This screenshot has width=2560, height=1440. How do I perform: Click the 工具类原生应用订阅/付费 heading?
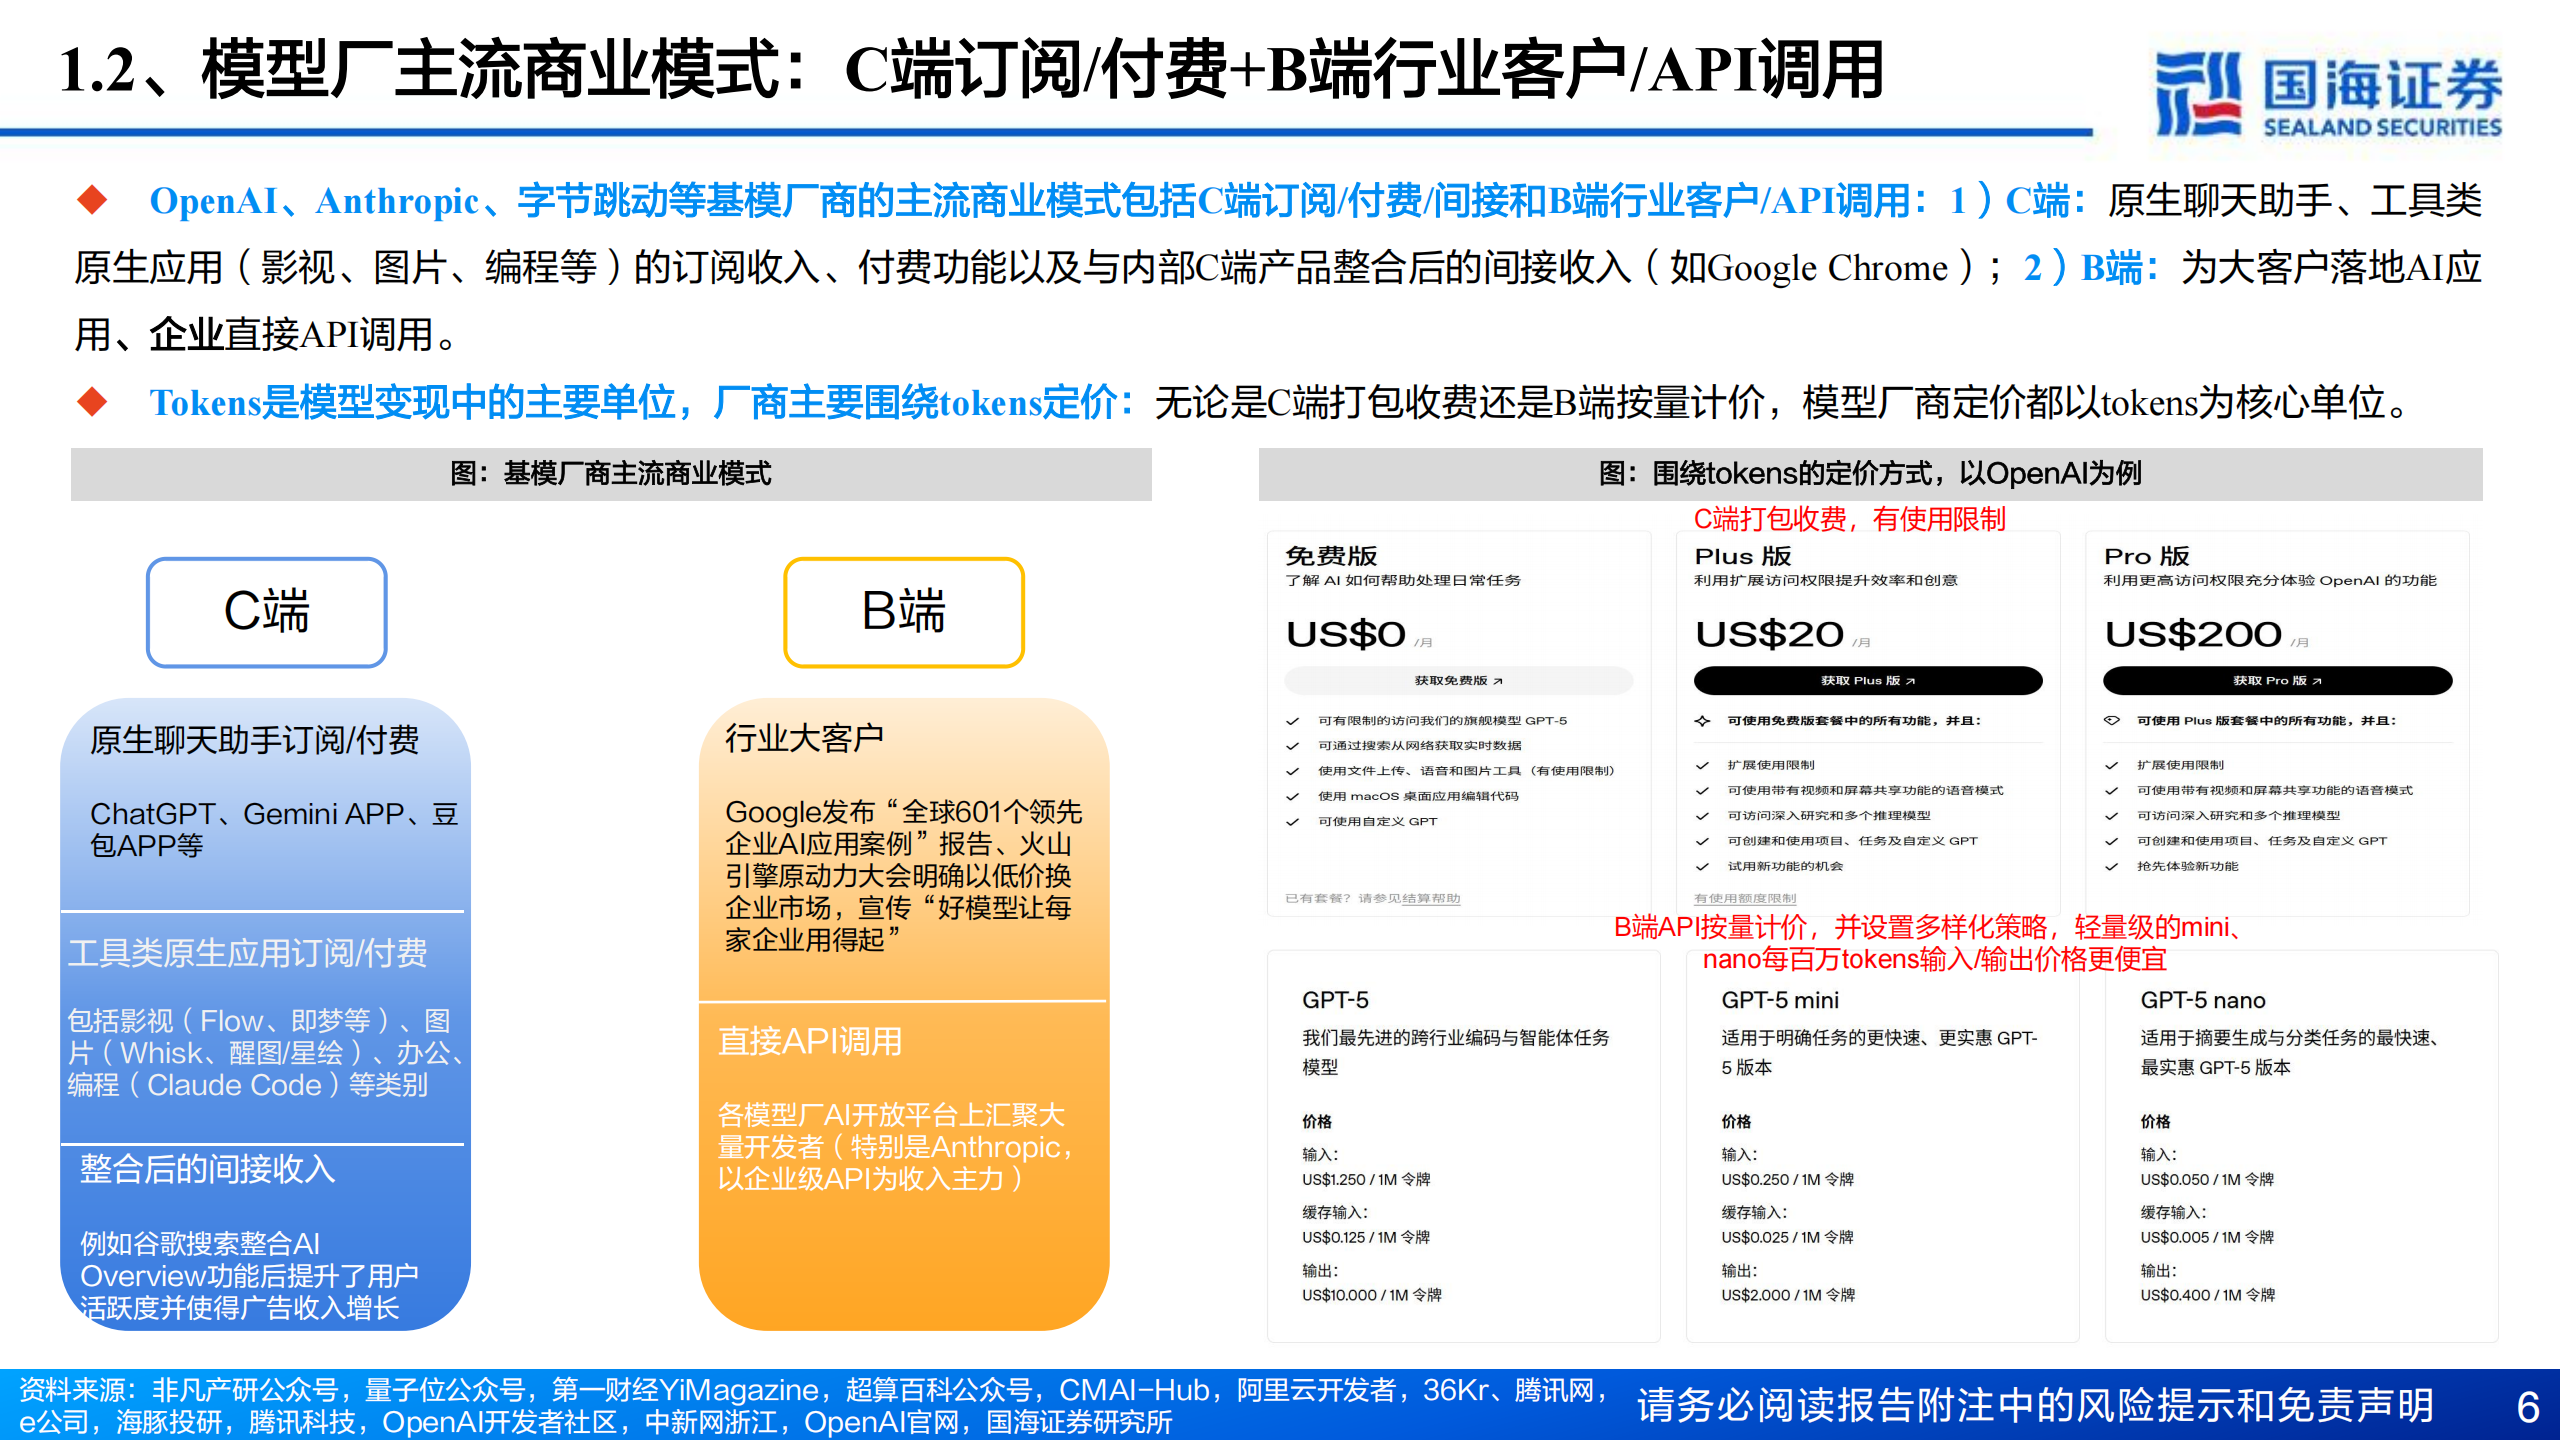pyautogui.click(x=247, y=953)
